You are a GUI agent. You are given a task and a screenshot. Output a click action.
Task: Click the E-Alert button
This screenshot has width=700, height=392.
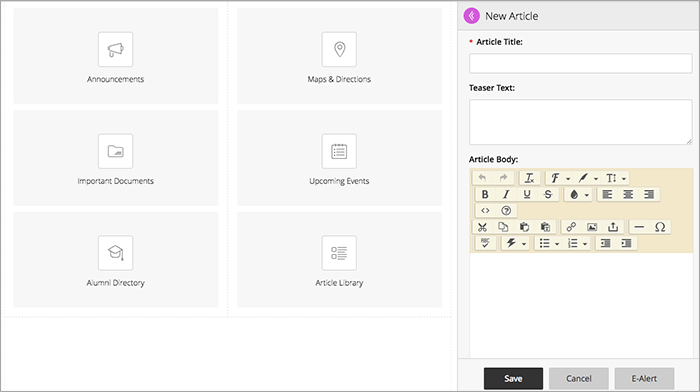[x=644, y=379]
